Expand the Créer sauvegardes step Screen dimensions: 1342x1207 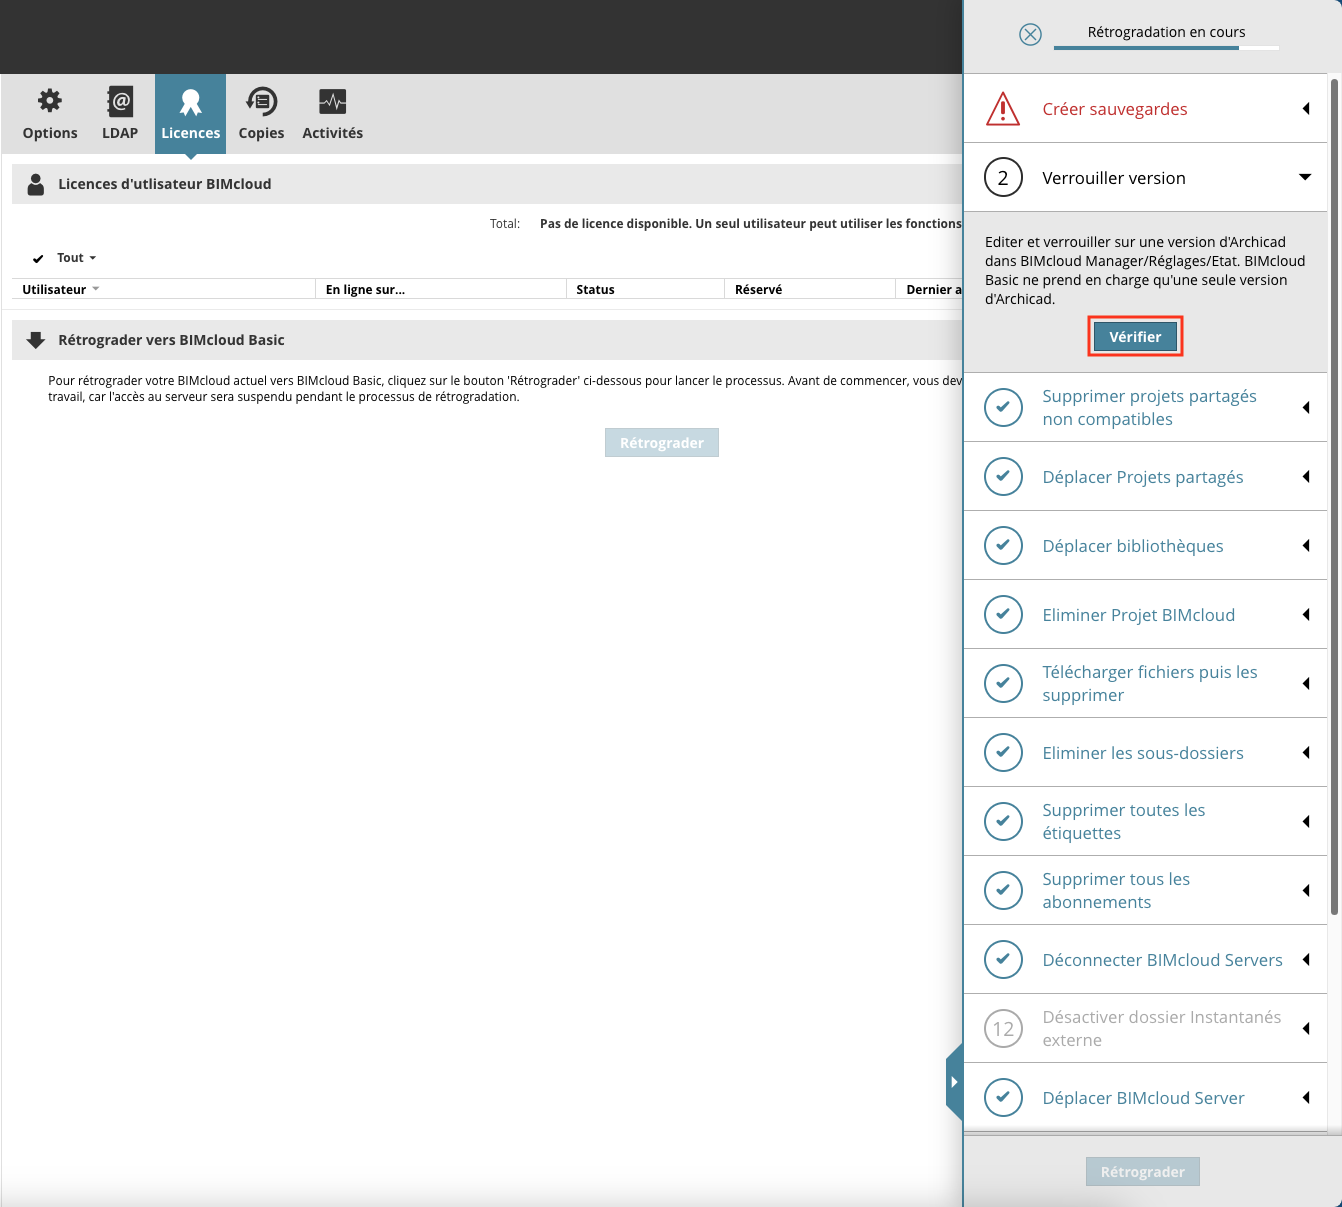coord(1306,109)
